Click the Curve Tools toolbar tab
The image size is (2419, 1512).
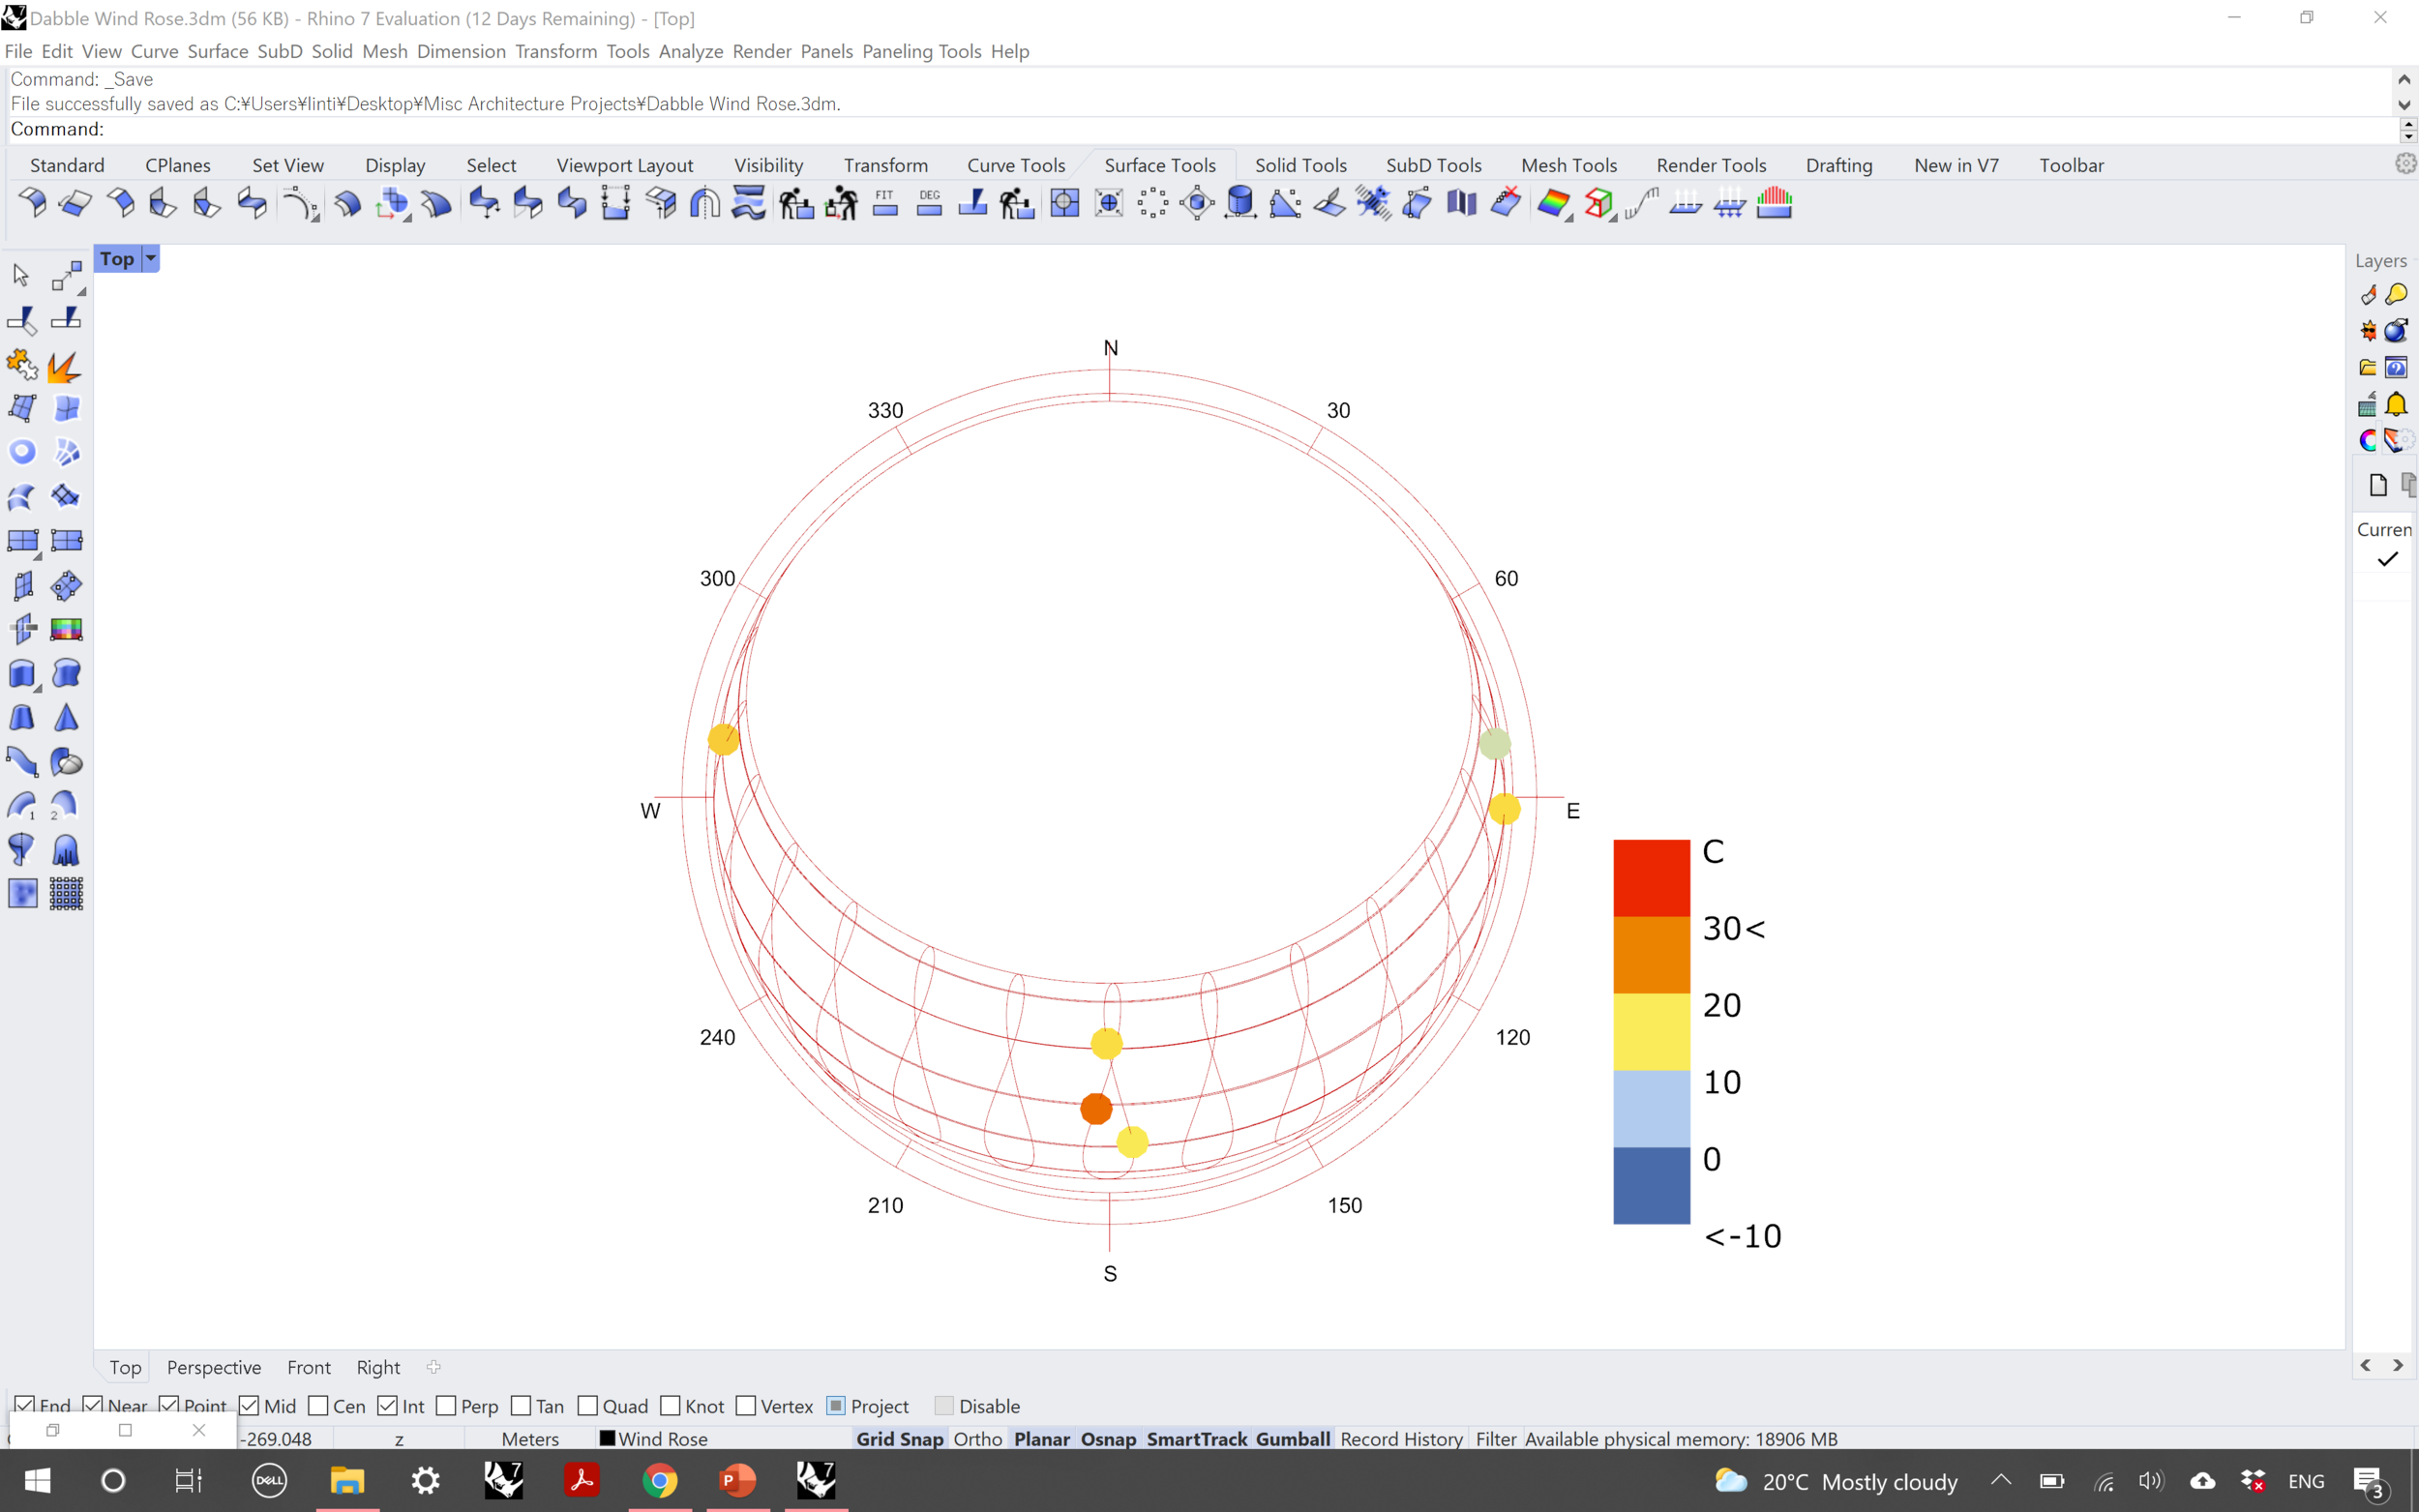[1014, 163]
